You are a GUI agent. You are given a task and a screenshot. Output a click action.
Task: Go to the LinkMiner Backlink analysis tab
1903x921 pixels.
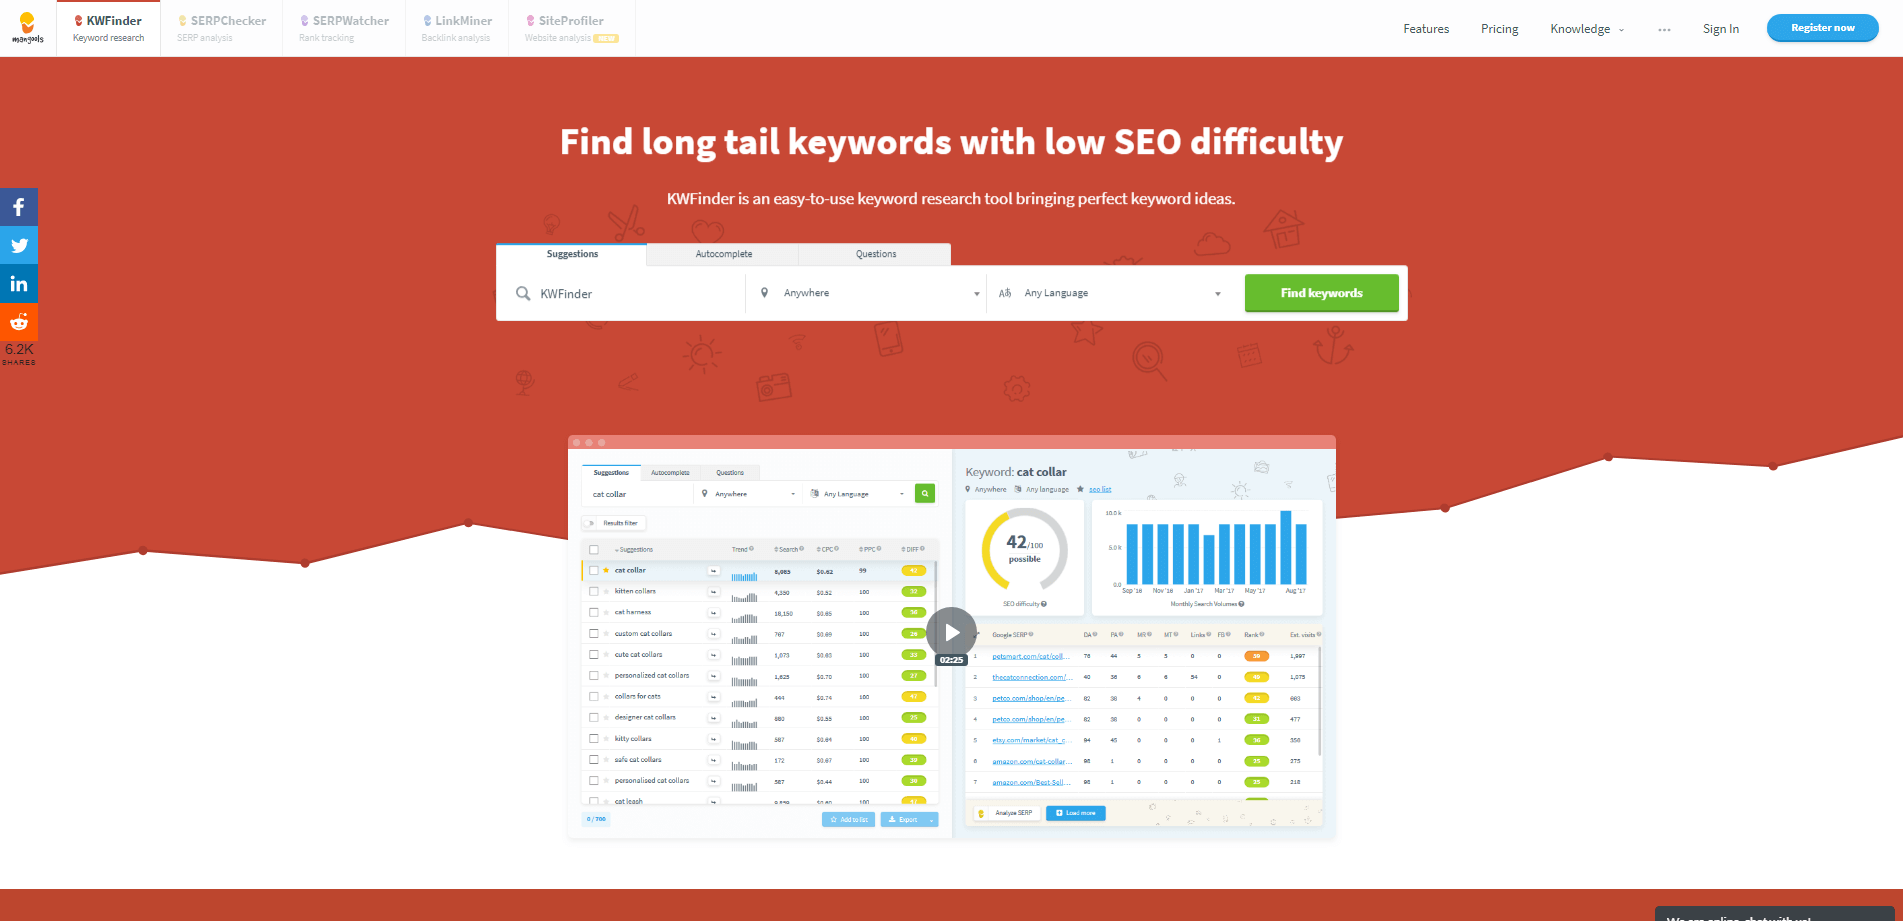(x=457, y=28)
